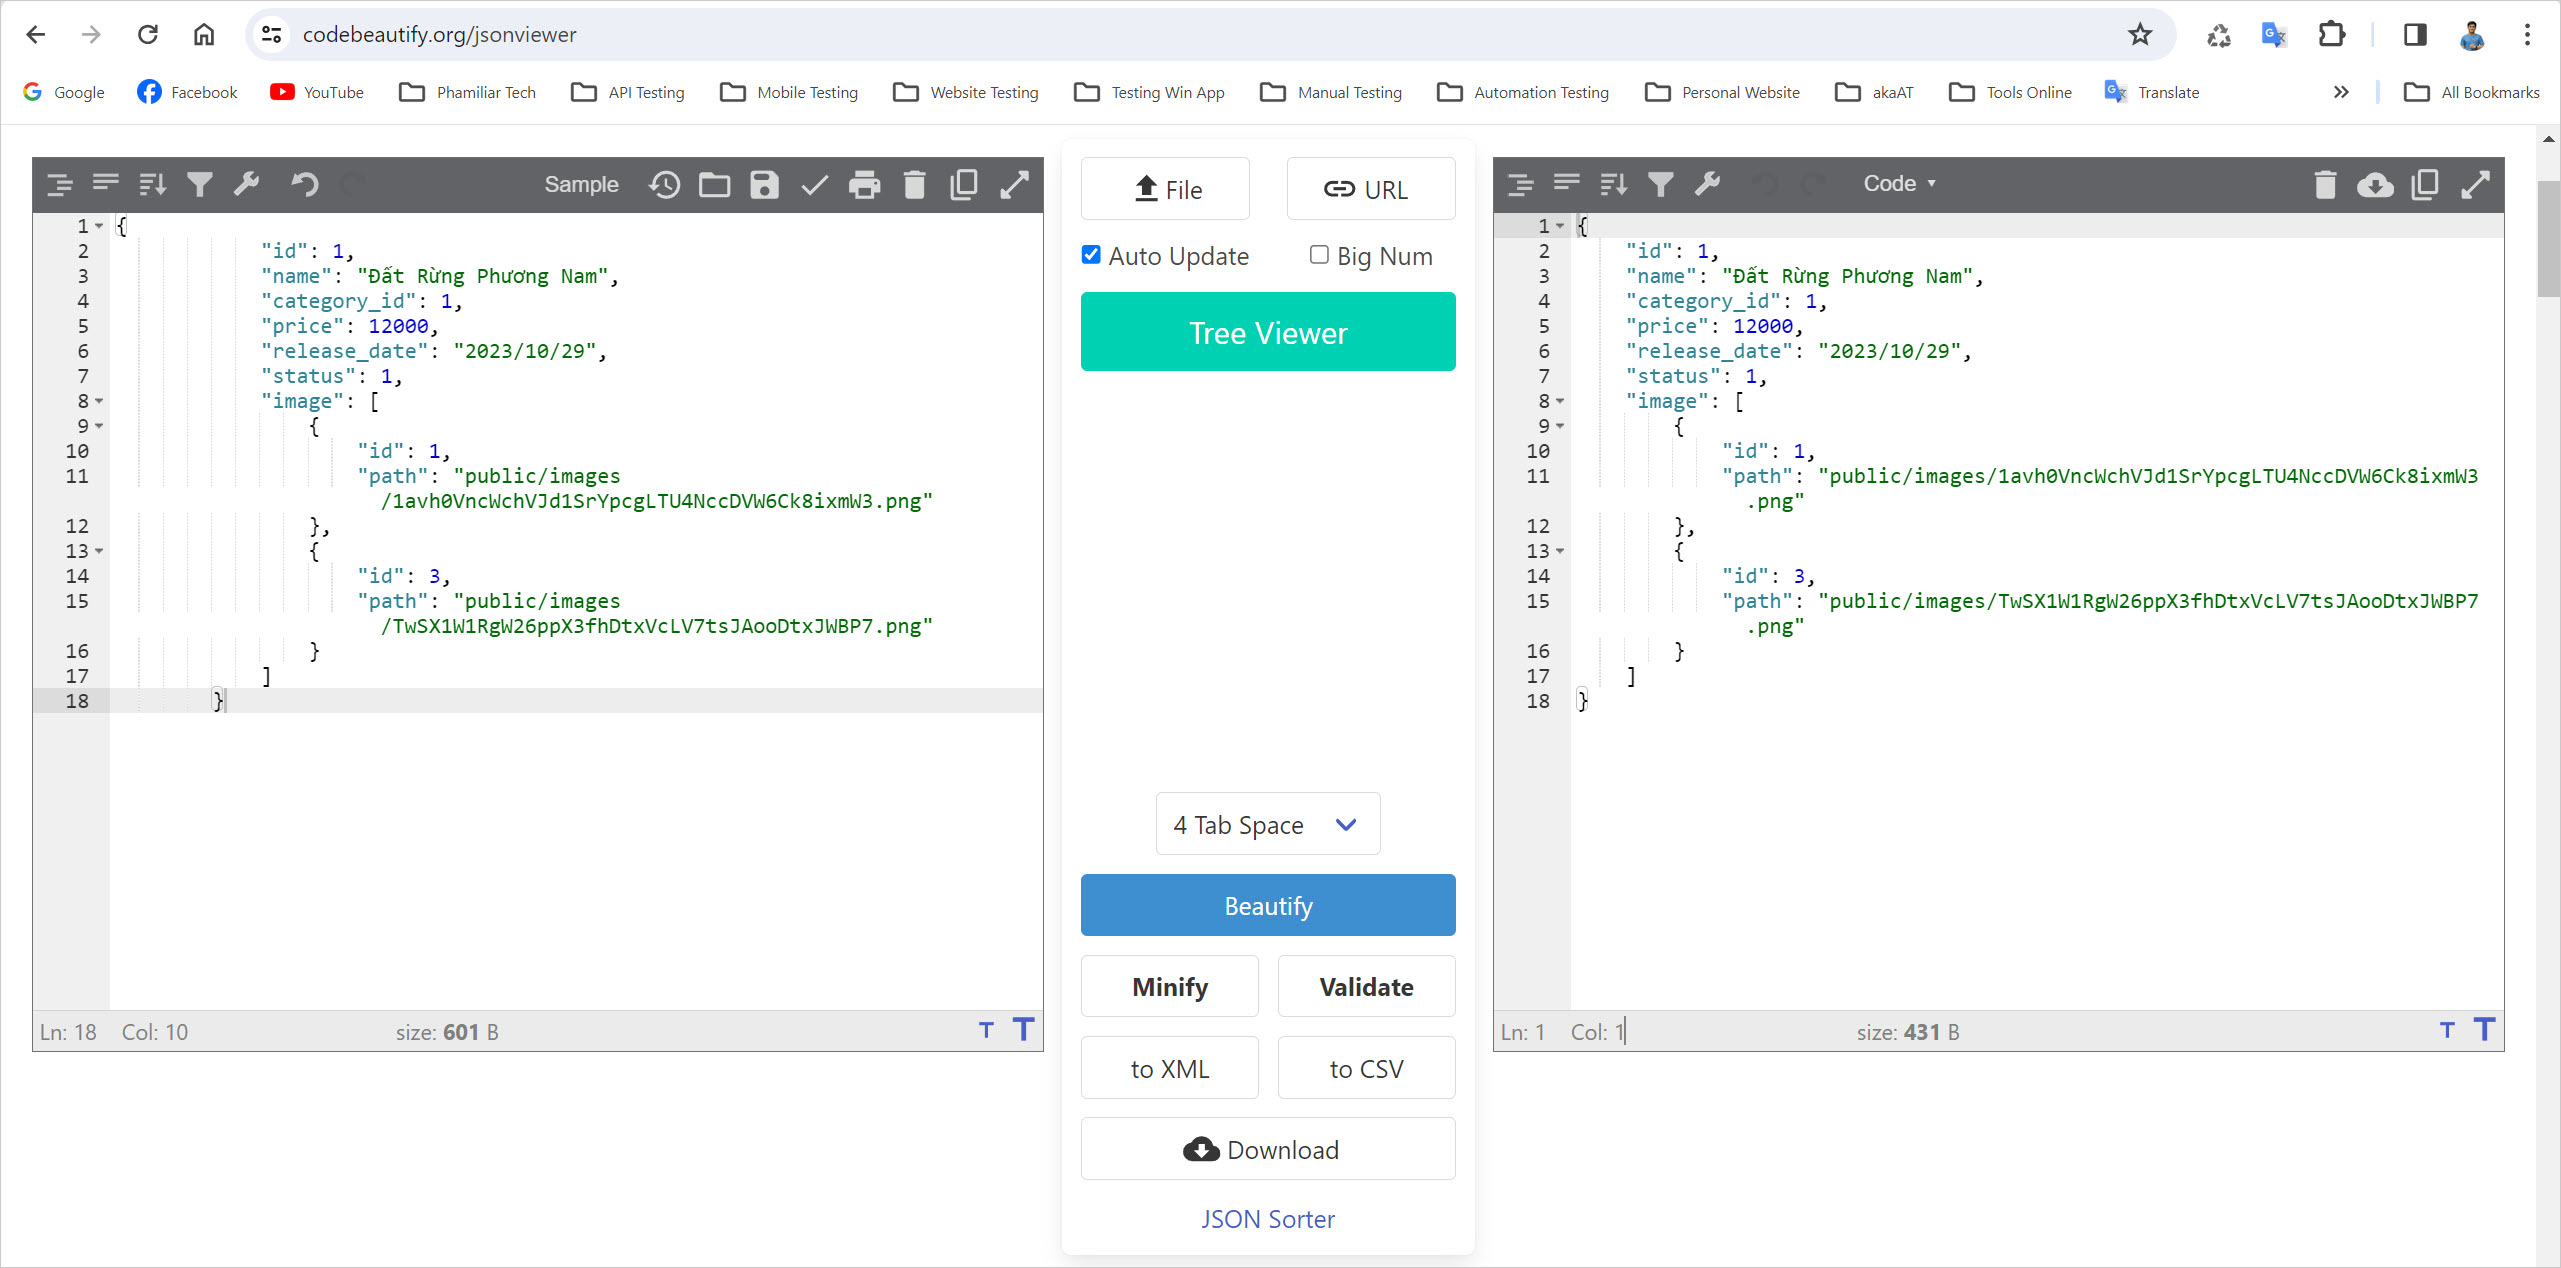
Task: Print left editor contents
Action: click(x=865, y=184)
